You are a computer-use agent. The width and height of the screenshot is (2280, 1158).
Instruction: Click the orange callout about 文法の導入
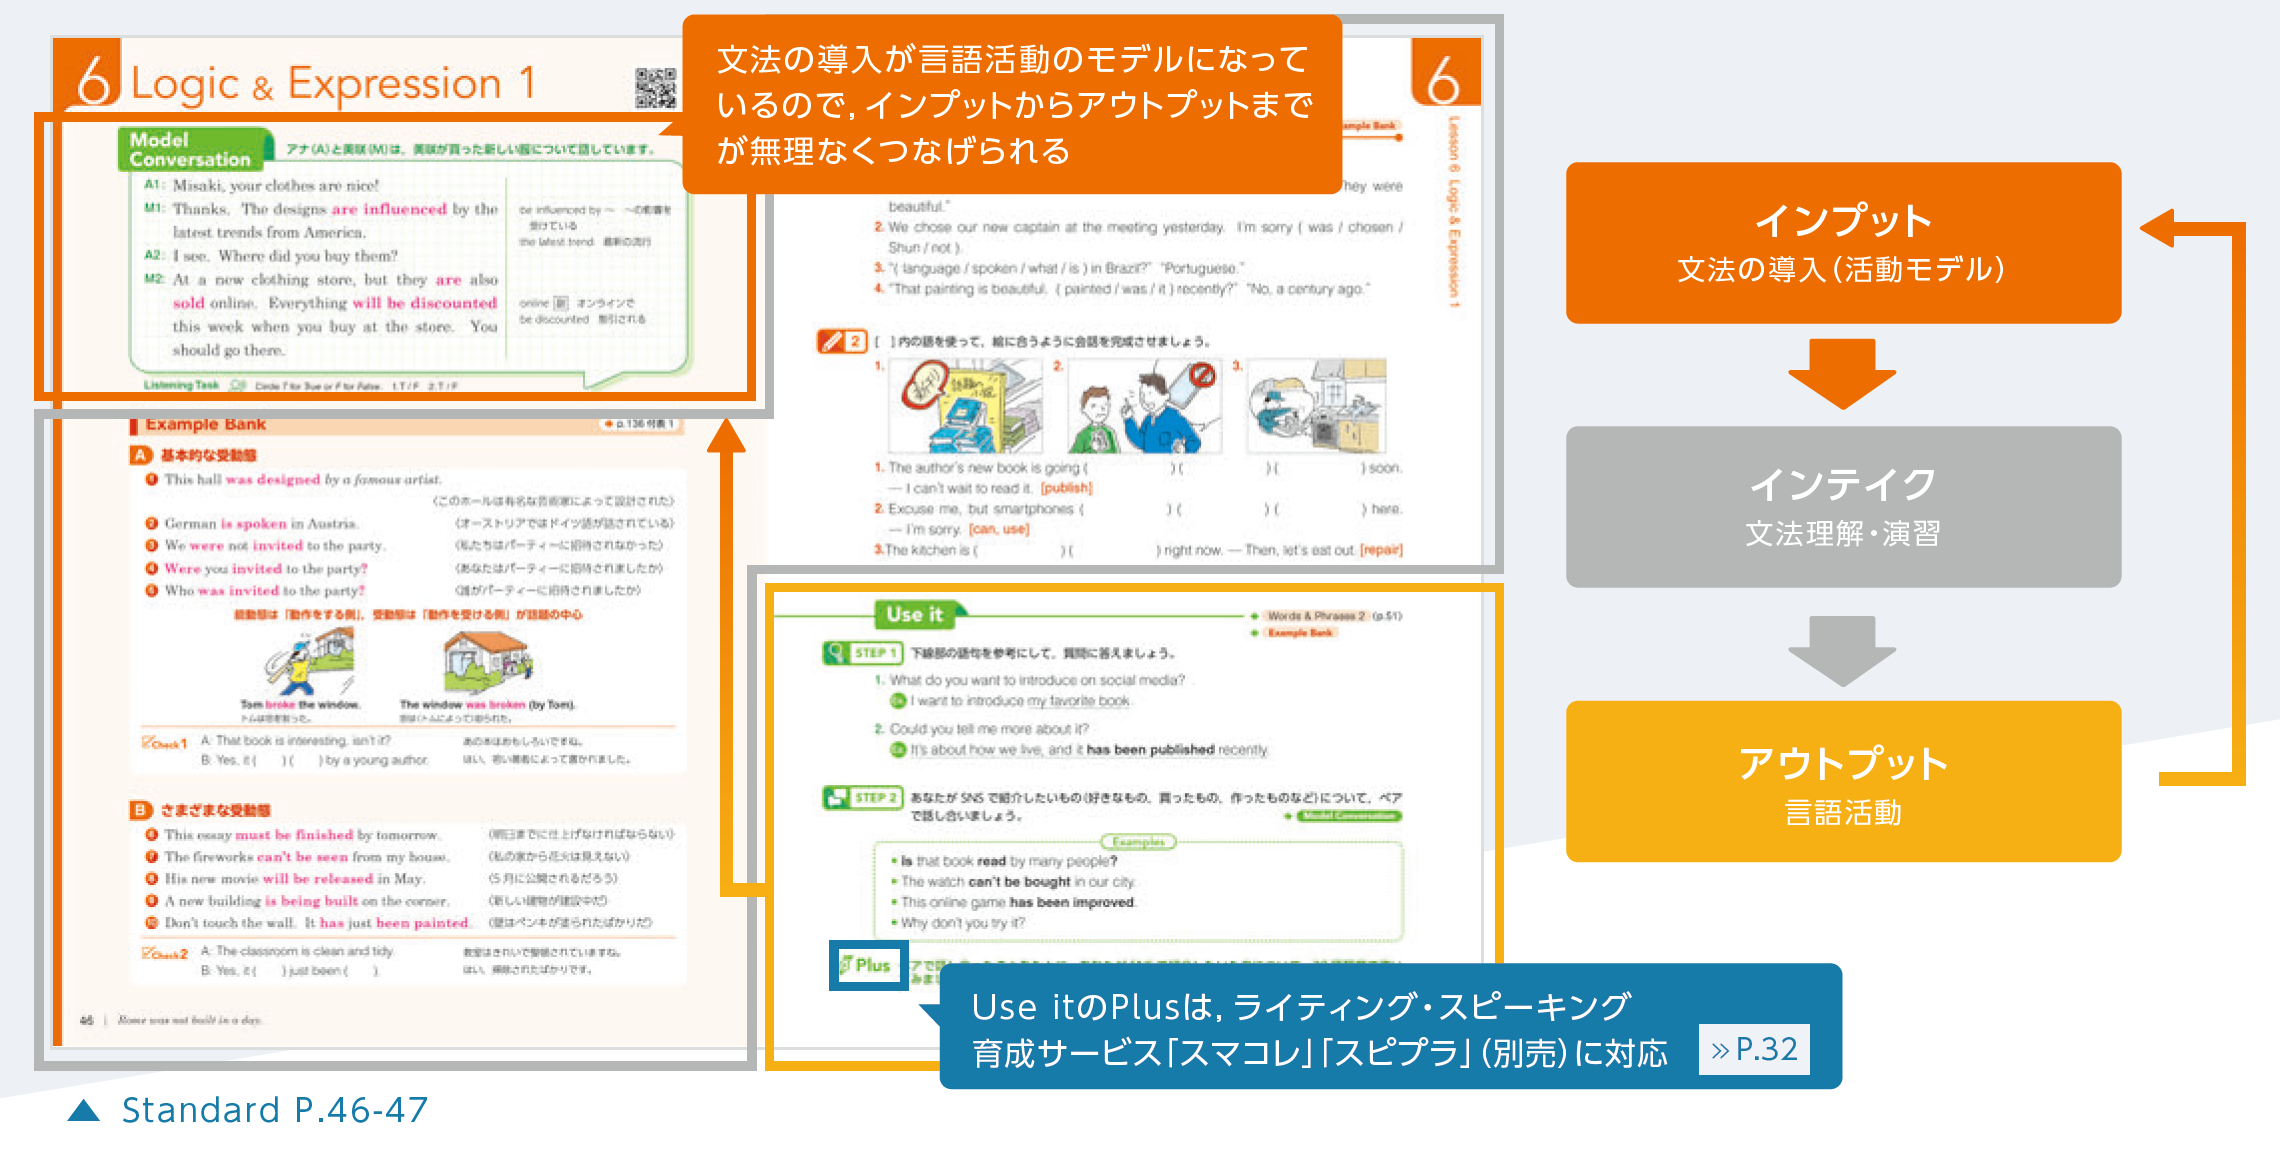tap(1012, 105)
